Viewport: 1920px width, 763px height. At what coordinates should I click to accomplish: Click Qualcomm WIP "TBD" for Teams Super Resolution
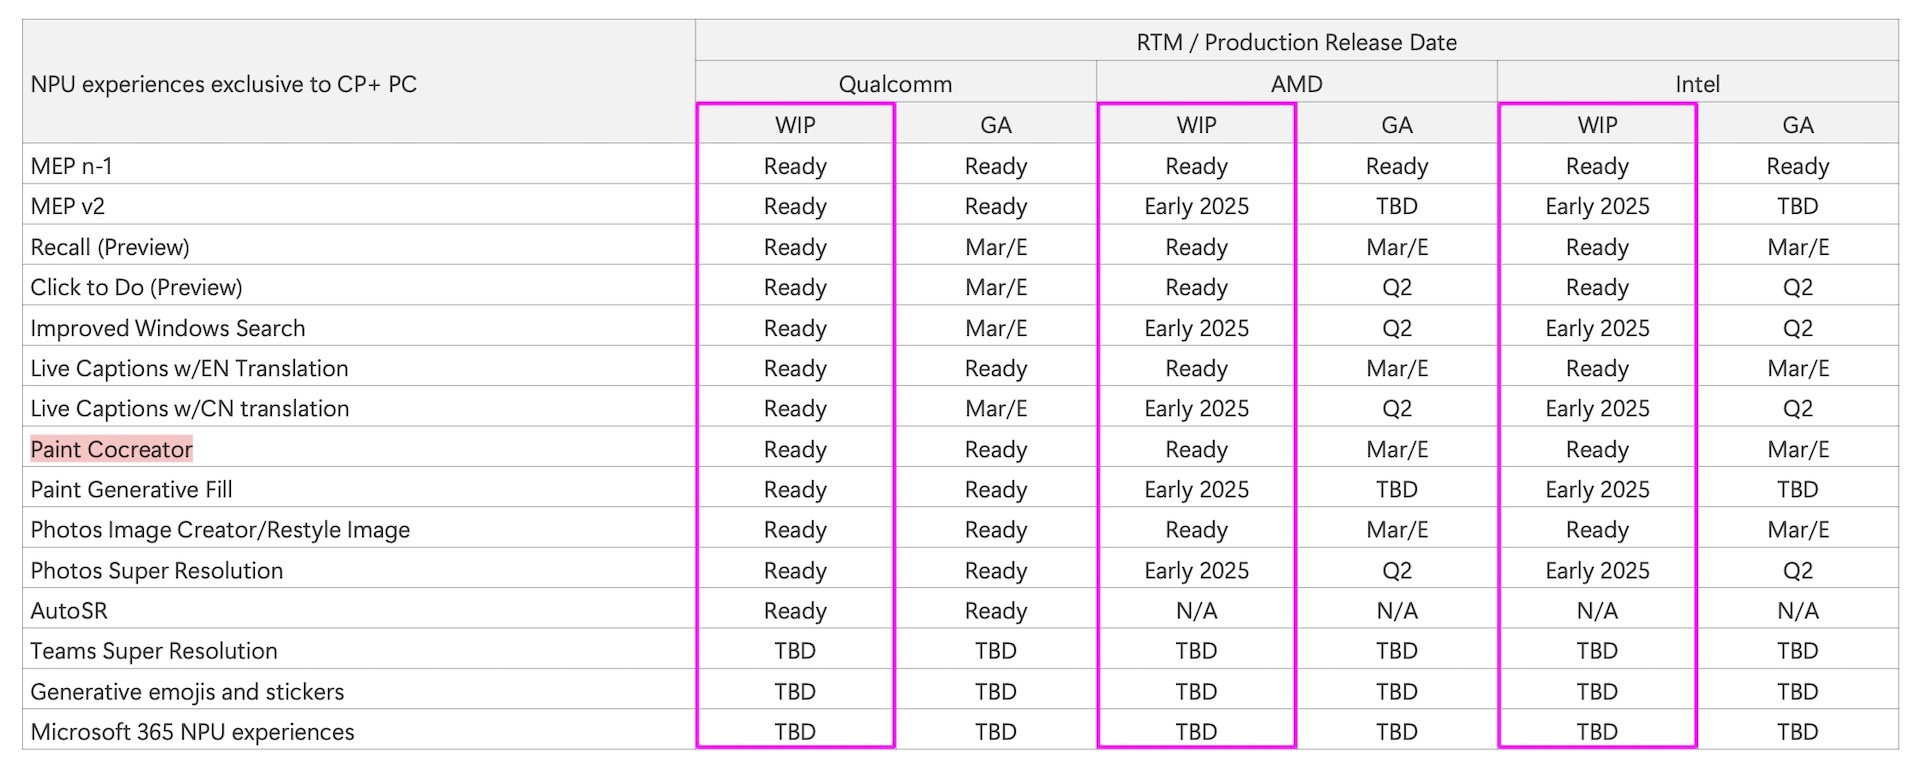point(795,651)
